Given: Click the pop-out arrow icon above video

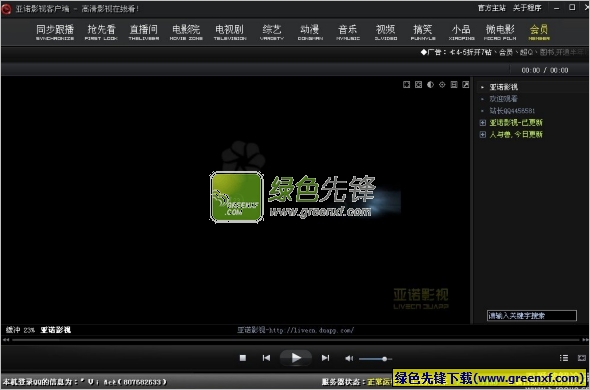Looking at the screenshot, I should [x=466, y=85].
